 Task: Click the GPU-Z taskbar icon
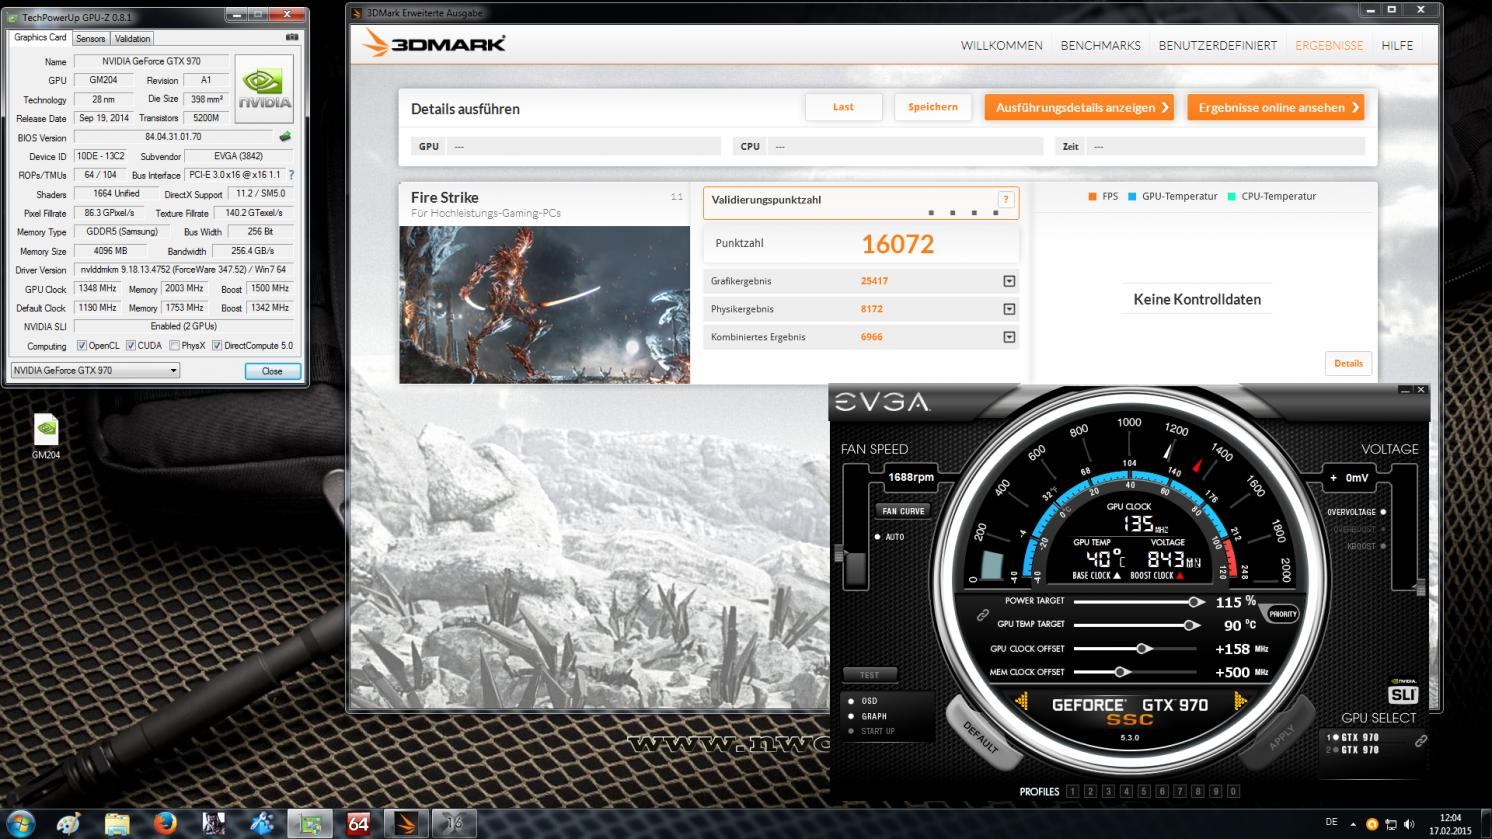pos(310,823)
